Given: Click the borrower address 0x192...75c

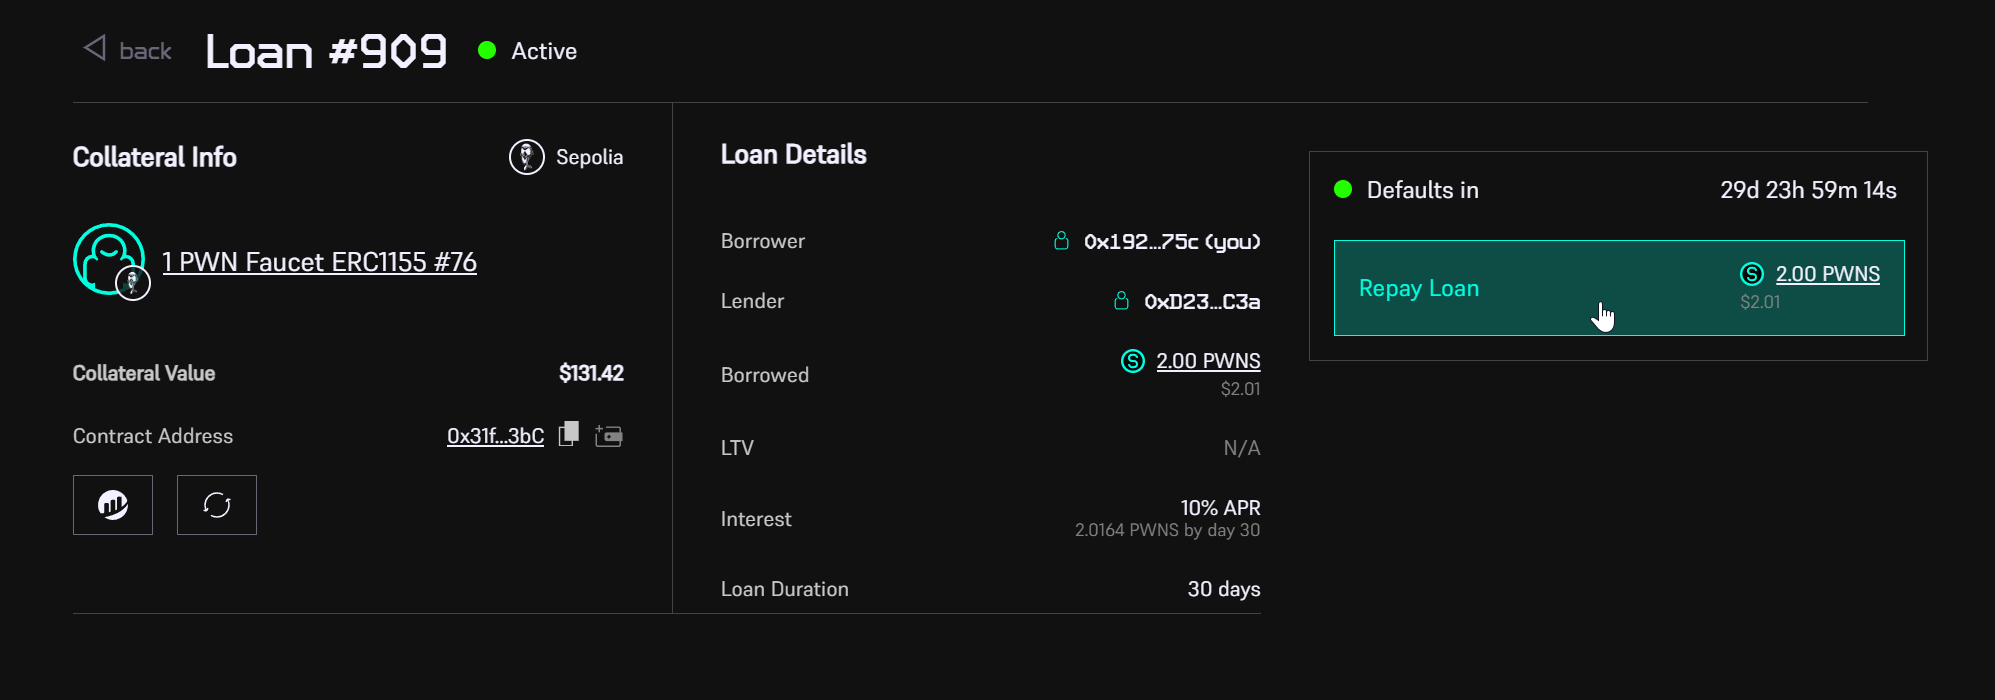Looking at the screenshot, I should pyautogui.click(x=1172, y=242).
